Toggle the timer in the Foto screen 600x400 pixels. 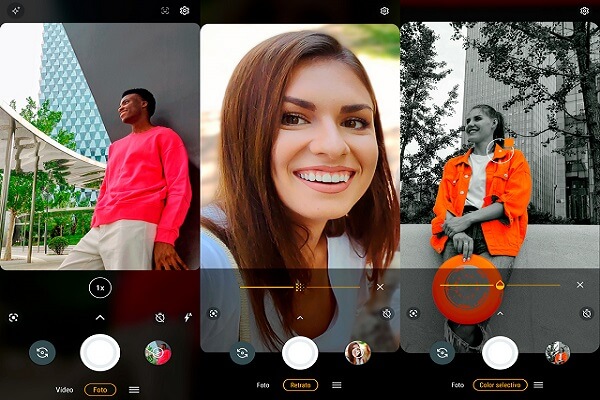point(160,317)
